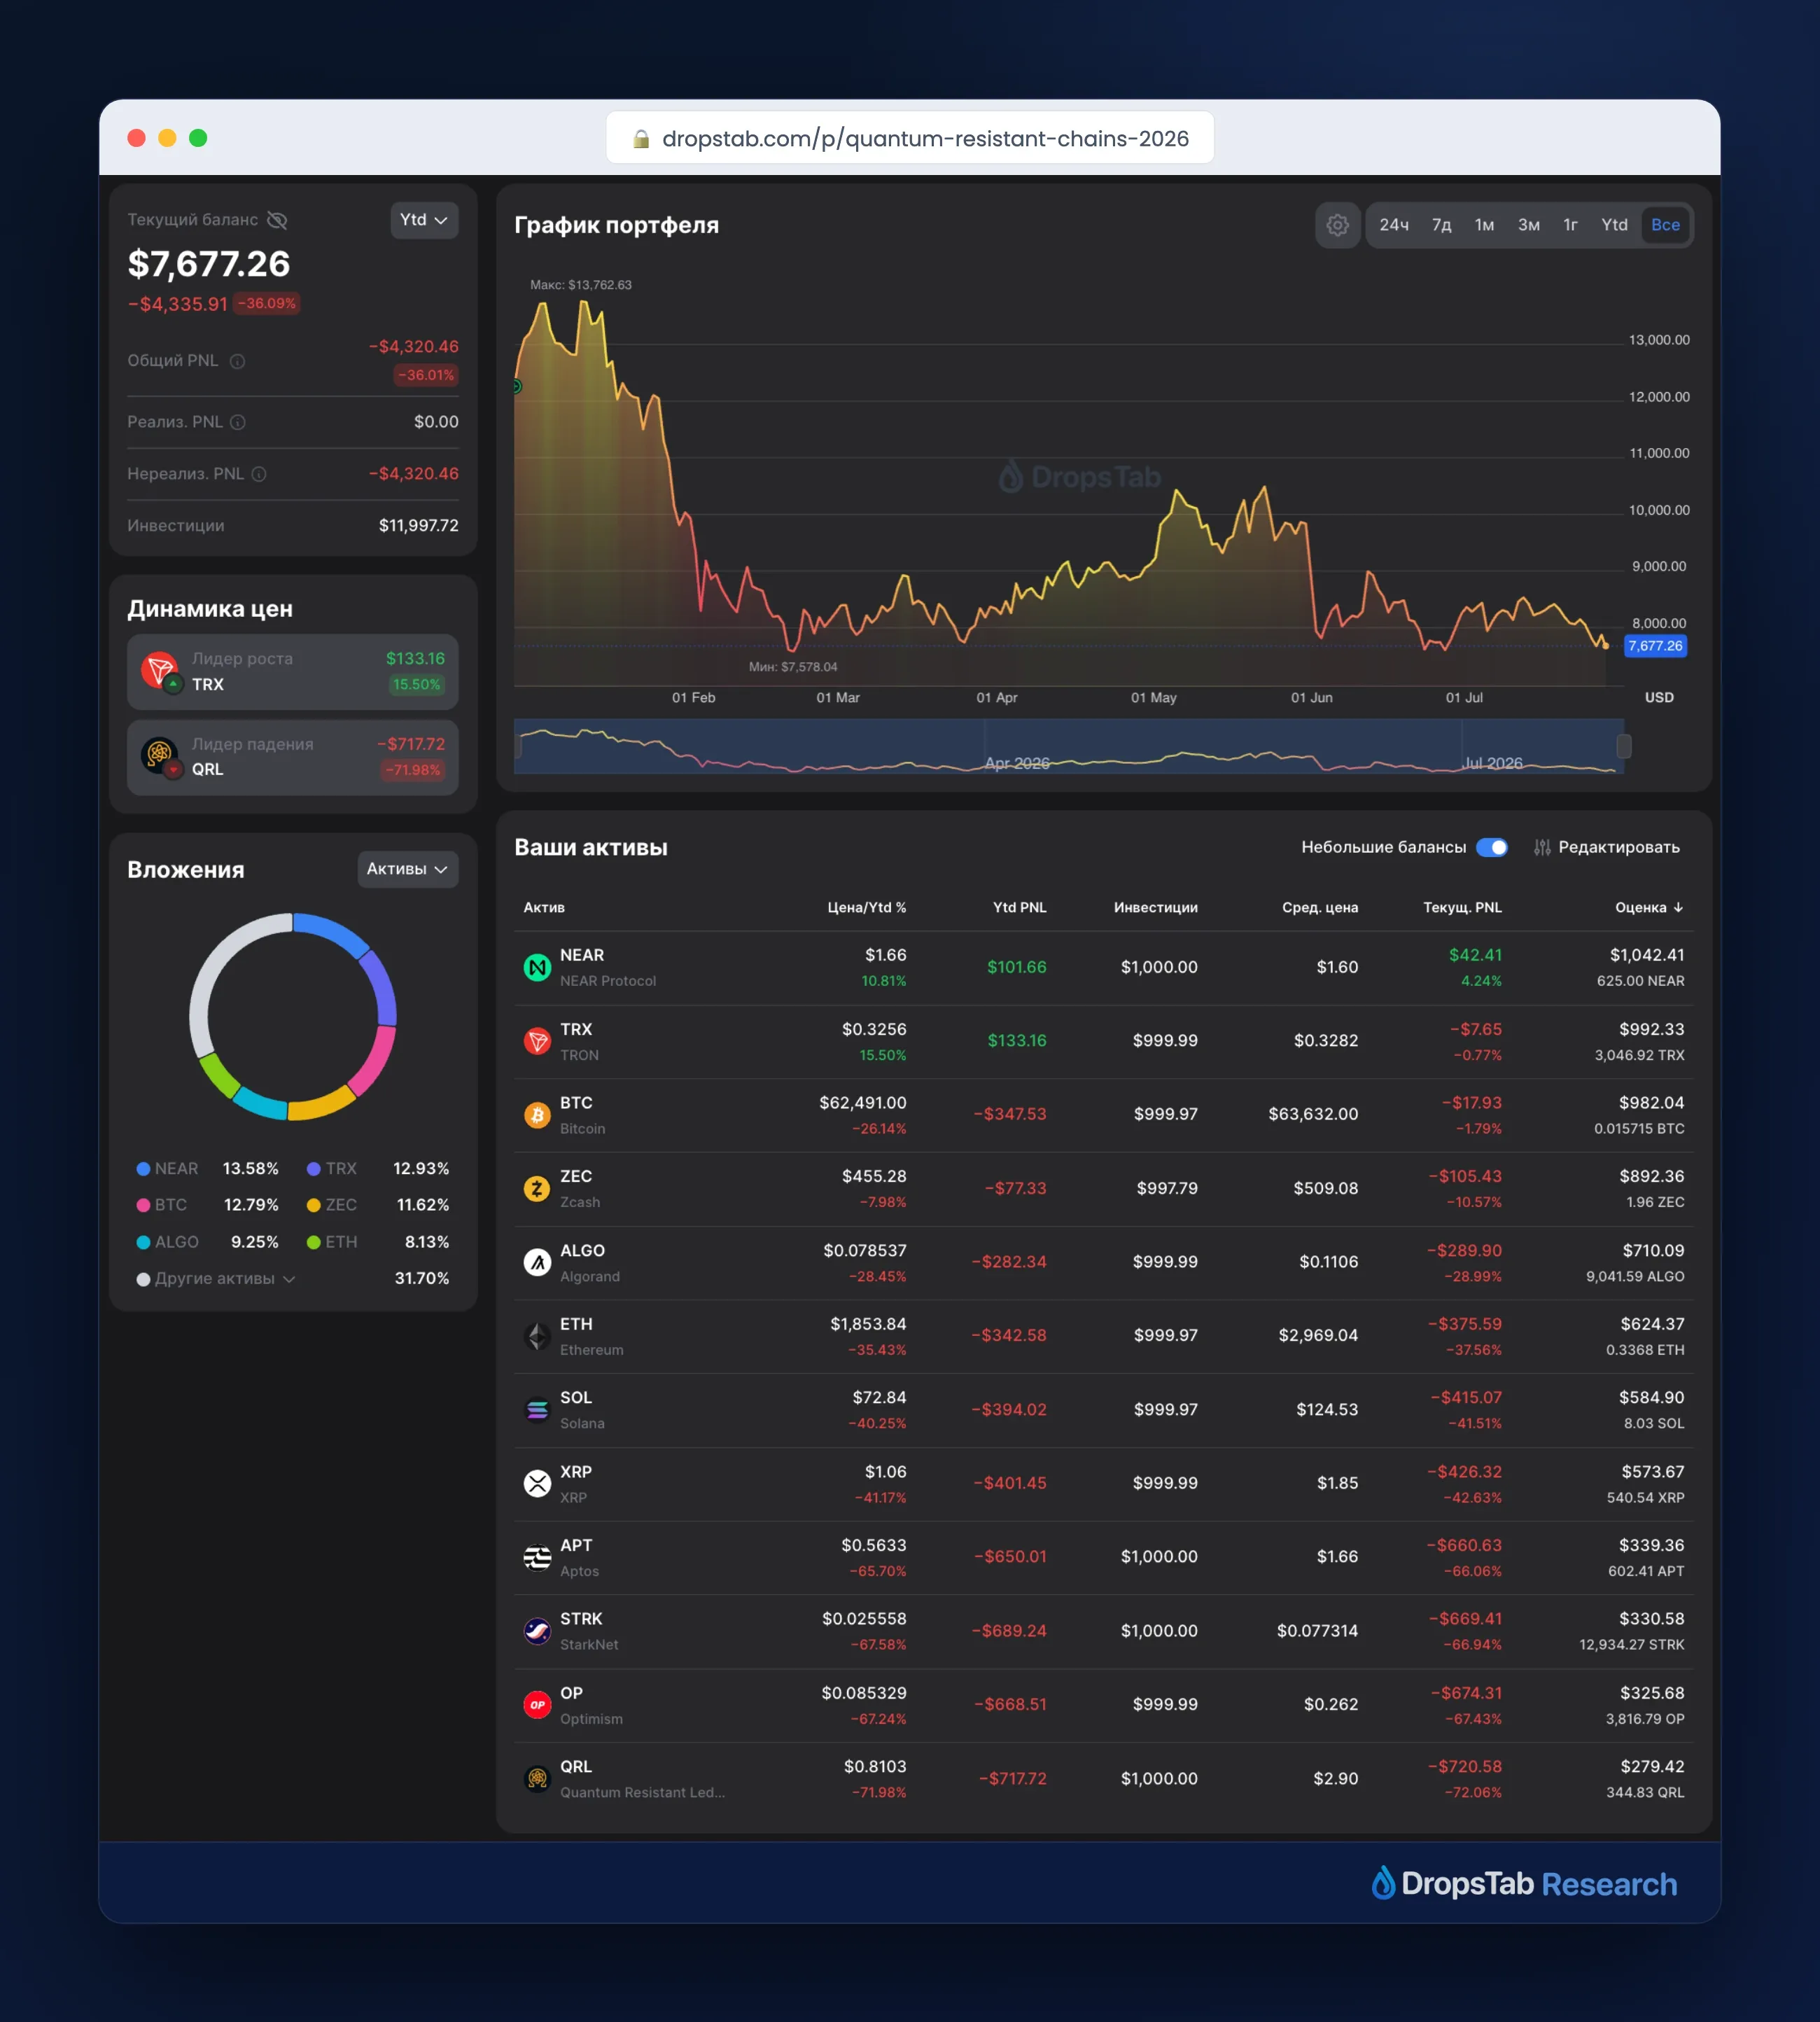Click the Algorand coin icon
Screen dimensions: 1820x2022
(x=537, y=1263)
